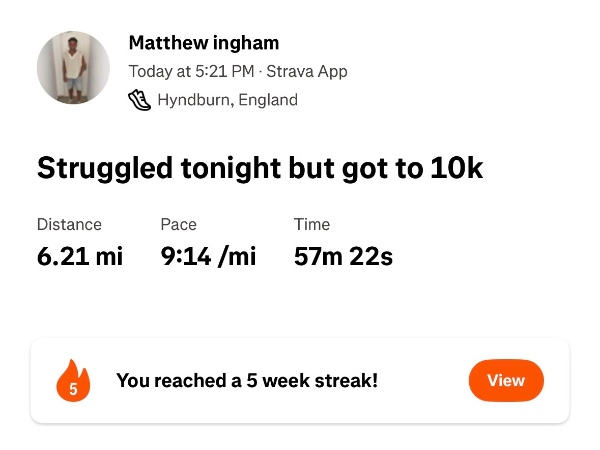Click the 57m 22s time value
The width and height of the screenshot is (600, 450).
click(343, 256)
